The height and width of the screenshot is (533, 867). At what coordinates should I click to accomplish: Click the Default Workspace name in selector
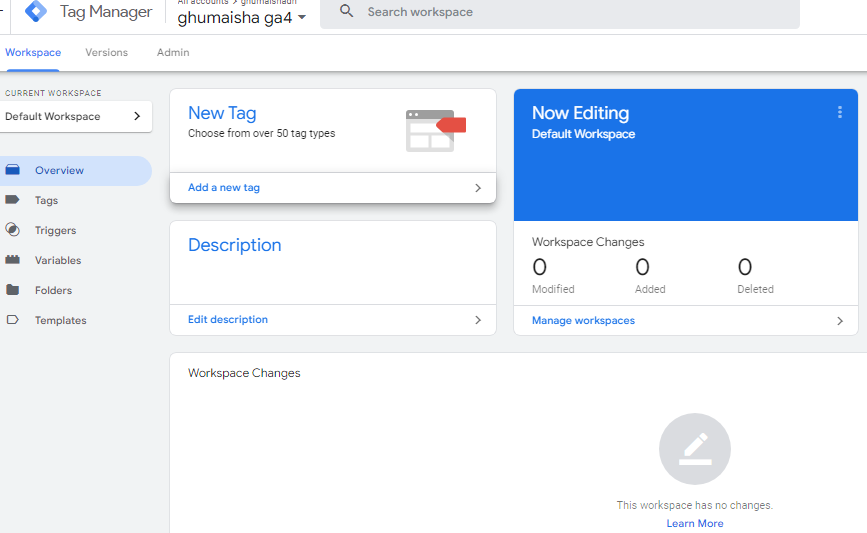click(x=53, y=117)
